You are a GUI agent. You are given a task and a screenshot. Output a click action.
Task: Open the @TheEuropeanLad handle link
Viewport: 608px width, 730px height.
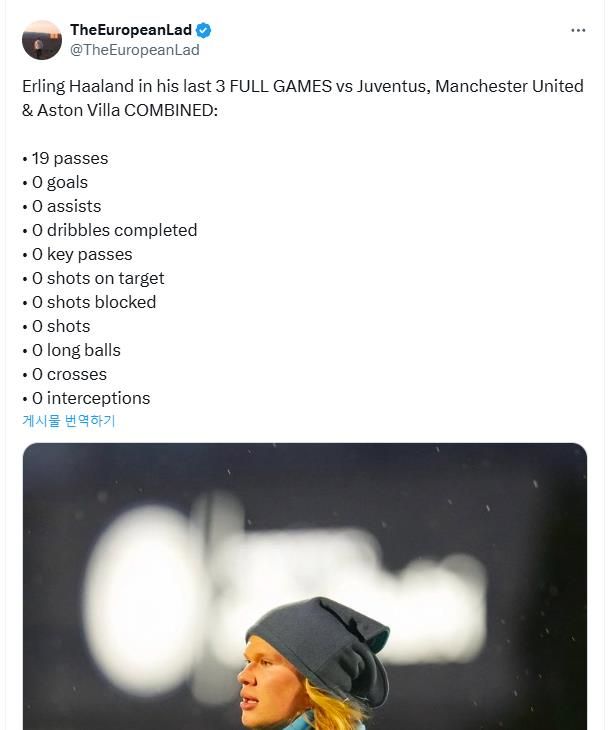pos(134,50)
